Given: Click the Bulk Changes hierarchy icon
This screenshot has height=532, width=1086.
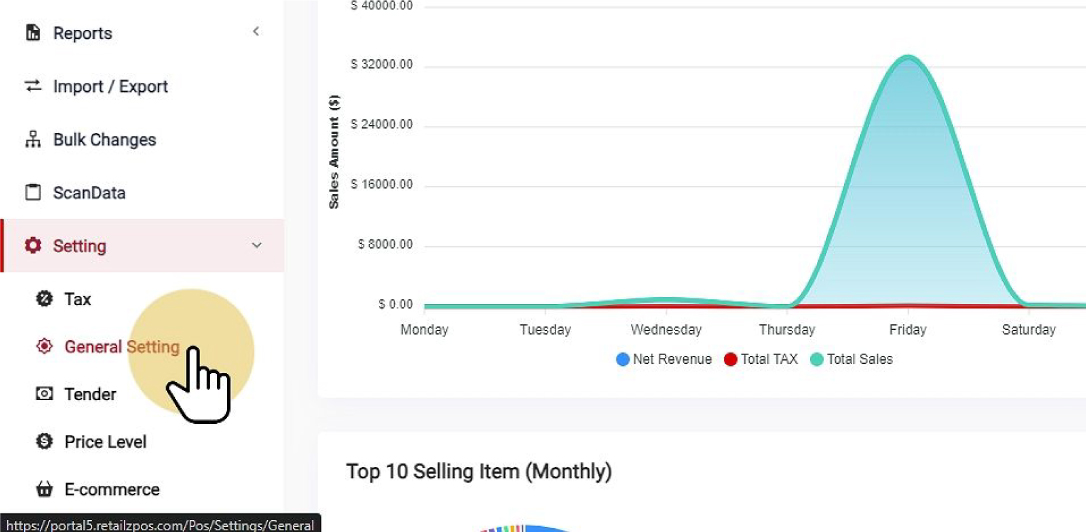Looking at the screenshot, I should 33,139.
